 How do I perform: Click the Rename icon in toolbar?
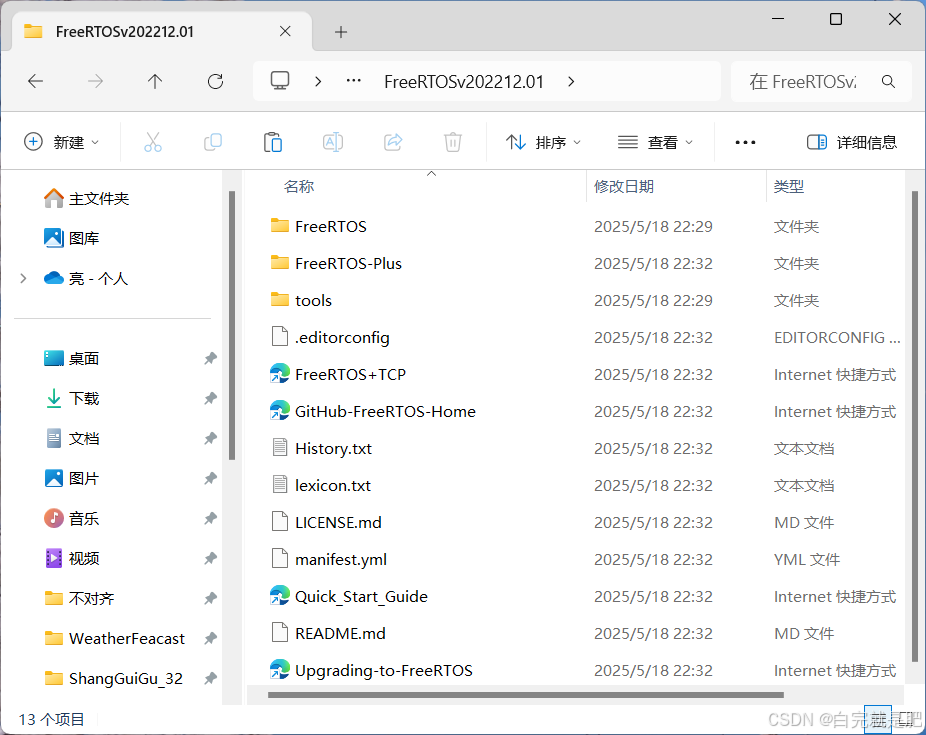(333, 142)
